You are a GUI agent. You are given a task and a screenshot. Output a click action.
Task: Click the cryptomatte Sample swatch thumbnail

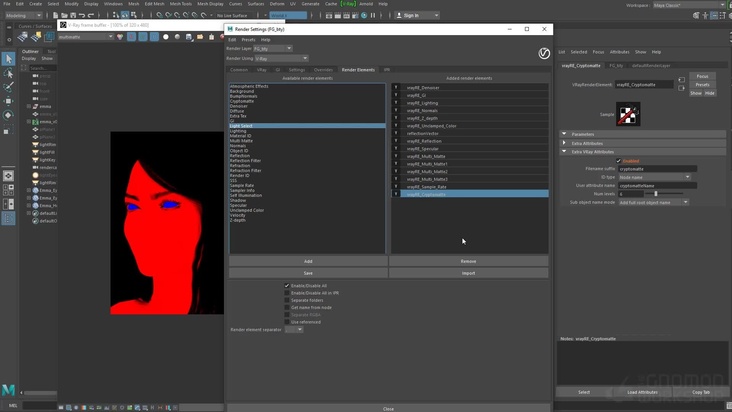[628, 114]
